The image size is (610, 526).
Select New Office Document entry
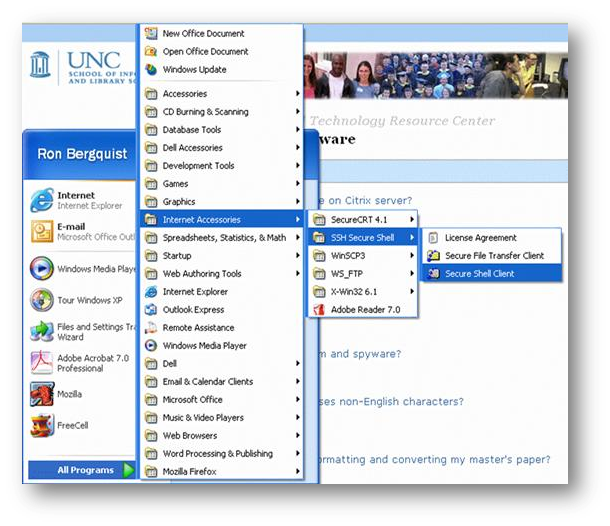(x=205, y=34)
